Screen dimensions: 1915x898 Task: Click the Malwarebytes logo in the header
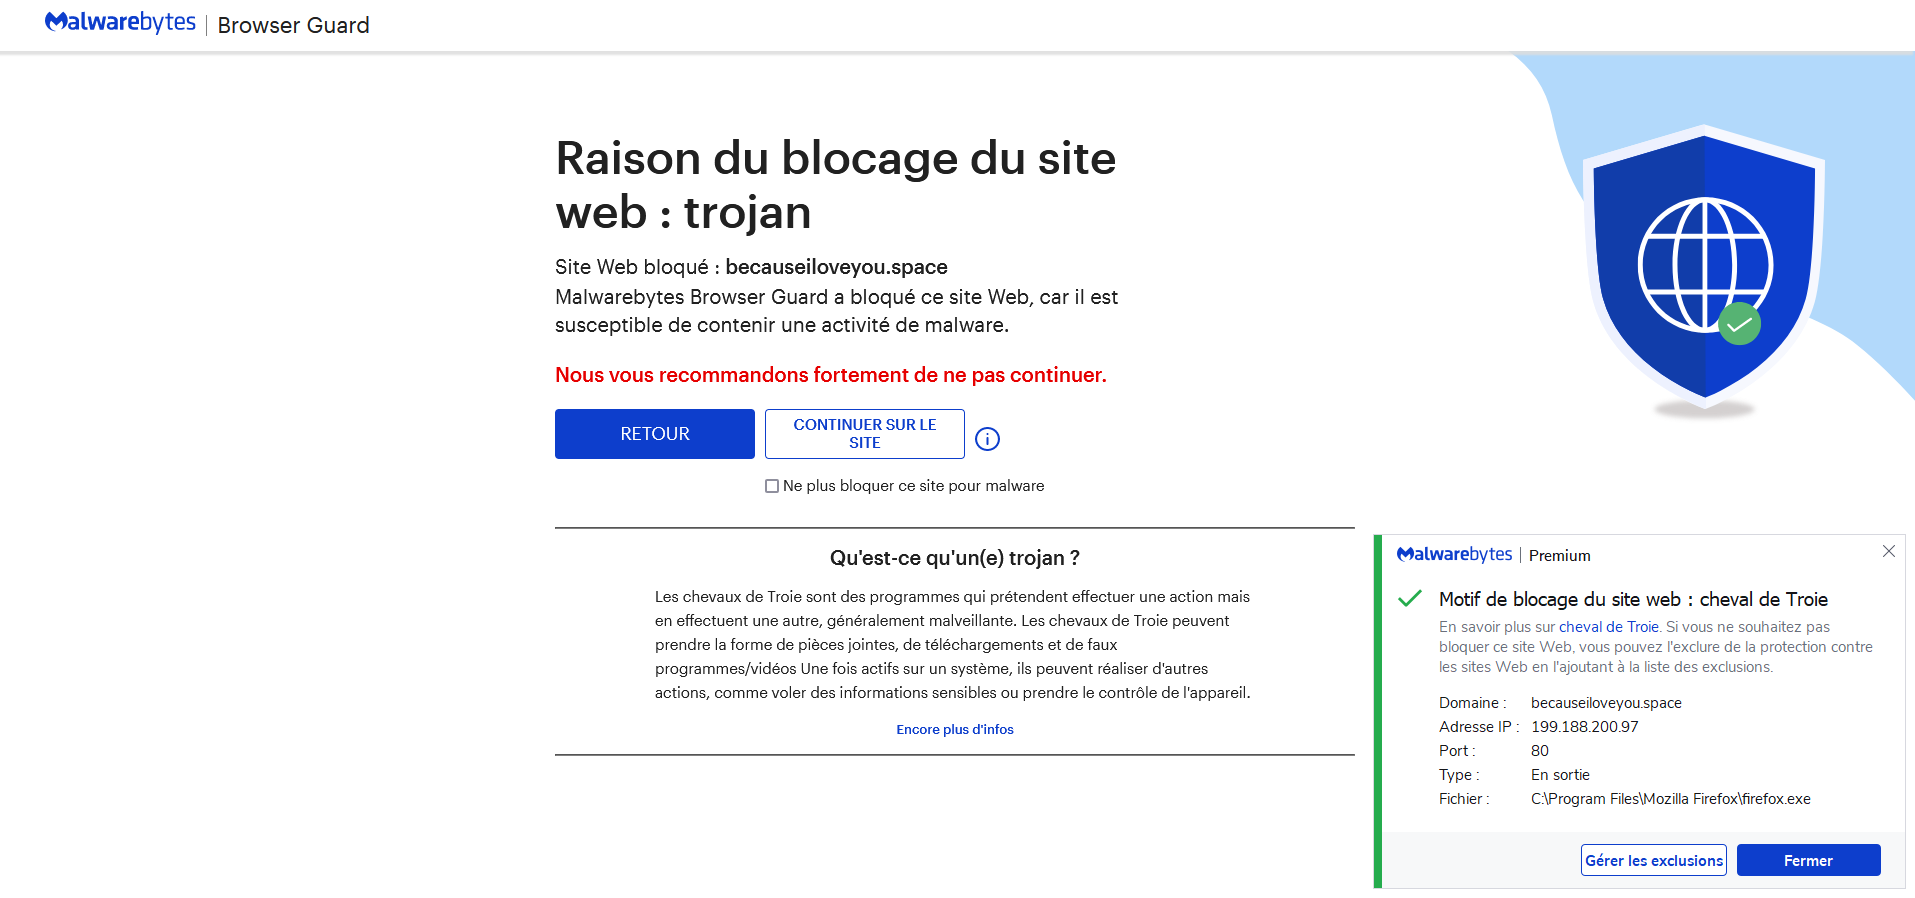[120, 23]
